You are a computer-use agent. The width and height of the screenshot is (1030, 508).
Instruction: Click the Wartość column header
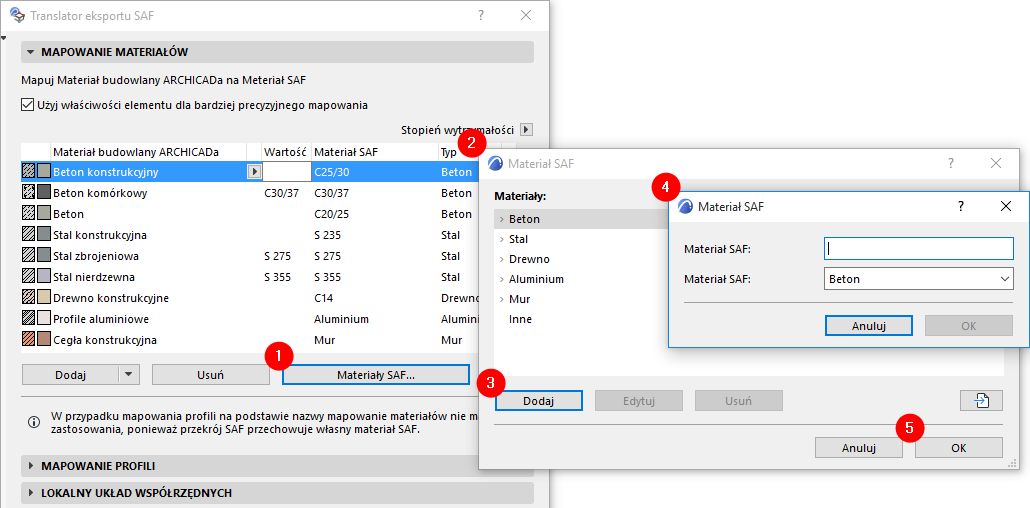pyautogui.click(x=286, y=152)
